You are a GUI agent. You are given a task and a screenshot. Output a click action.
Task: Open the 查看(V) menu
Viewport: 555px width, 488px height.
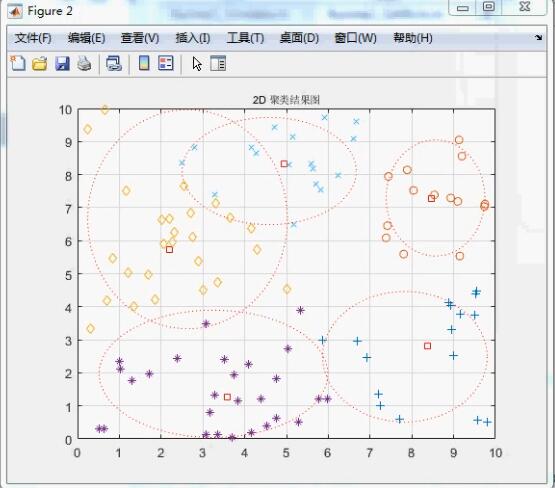pos(140,38)
